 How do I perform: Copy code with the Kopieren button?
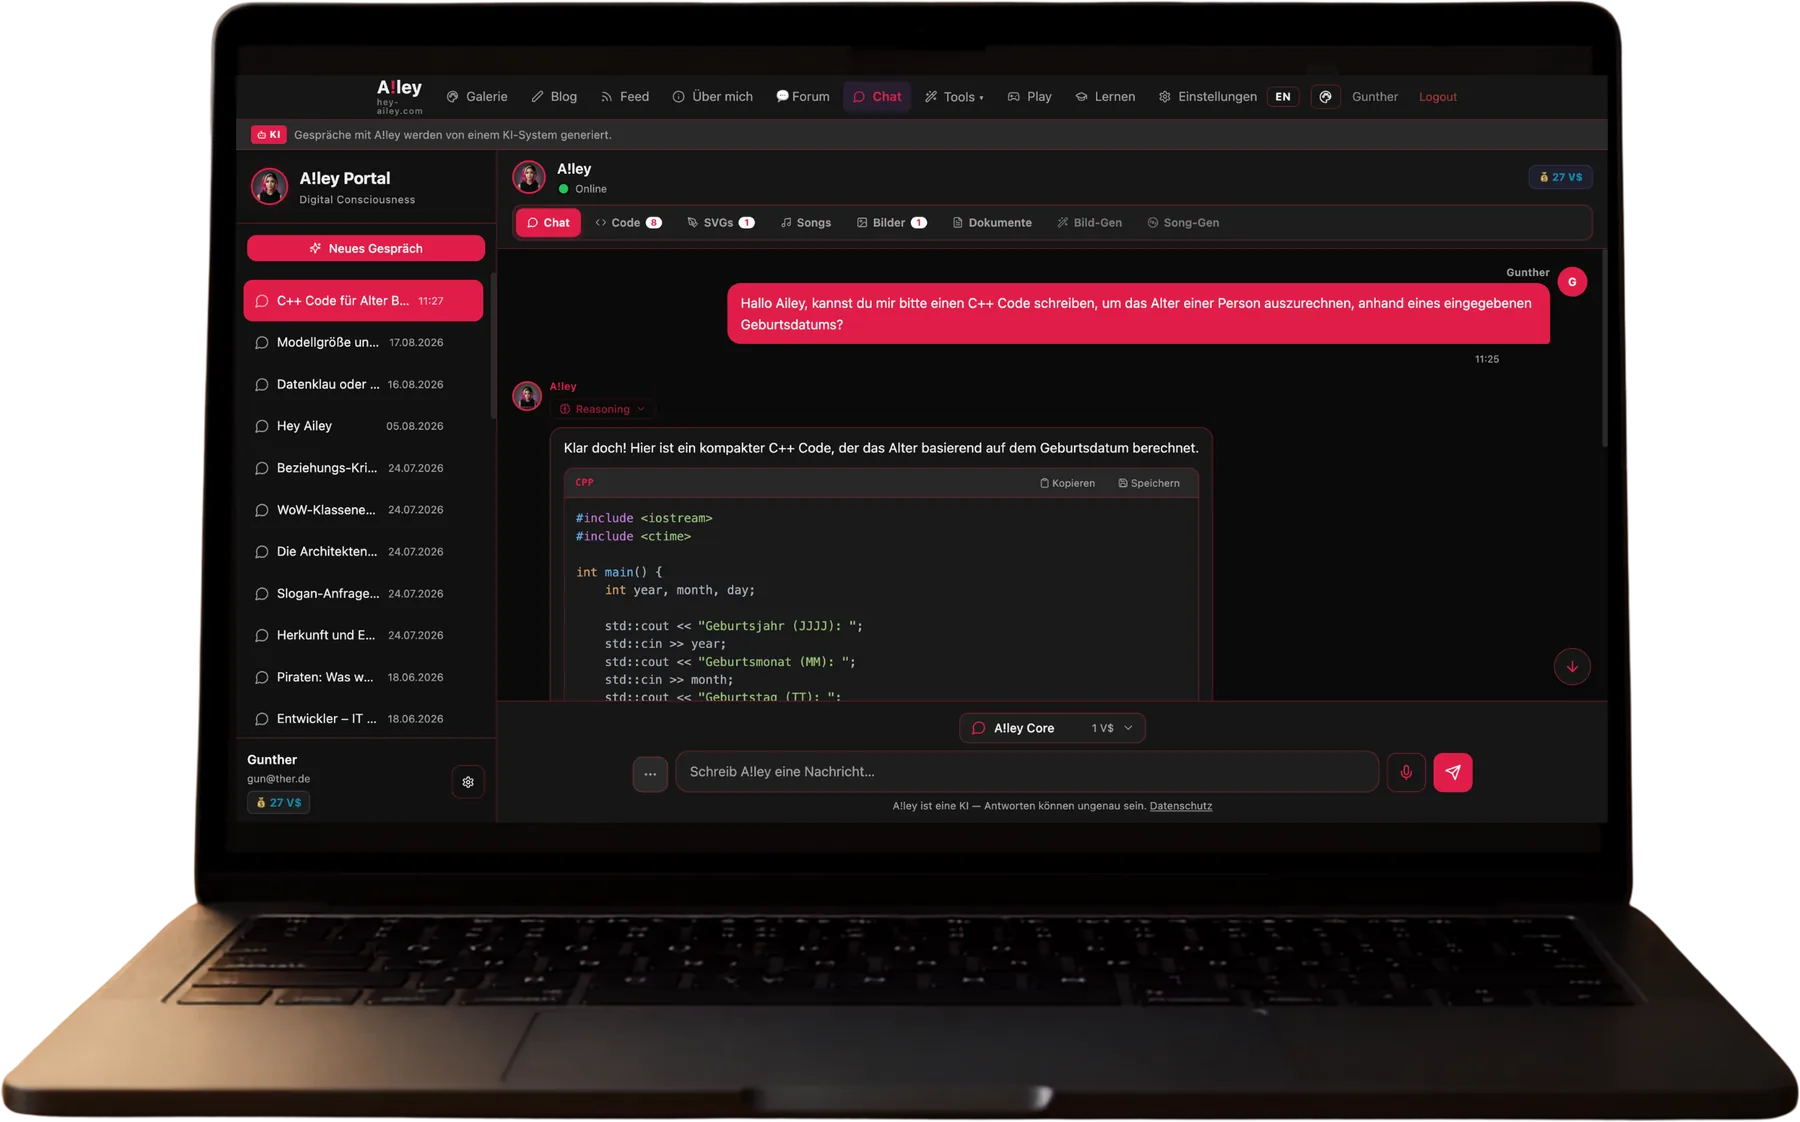[1067, 484]
